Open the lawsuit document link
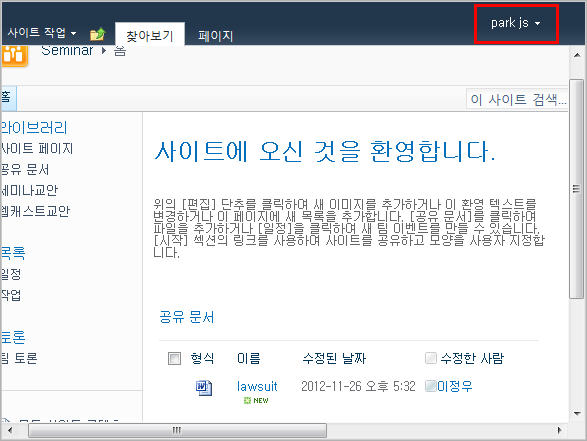This screenshot has width=587, height=441. click(x=257, y=386)
